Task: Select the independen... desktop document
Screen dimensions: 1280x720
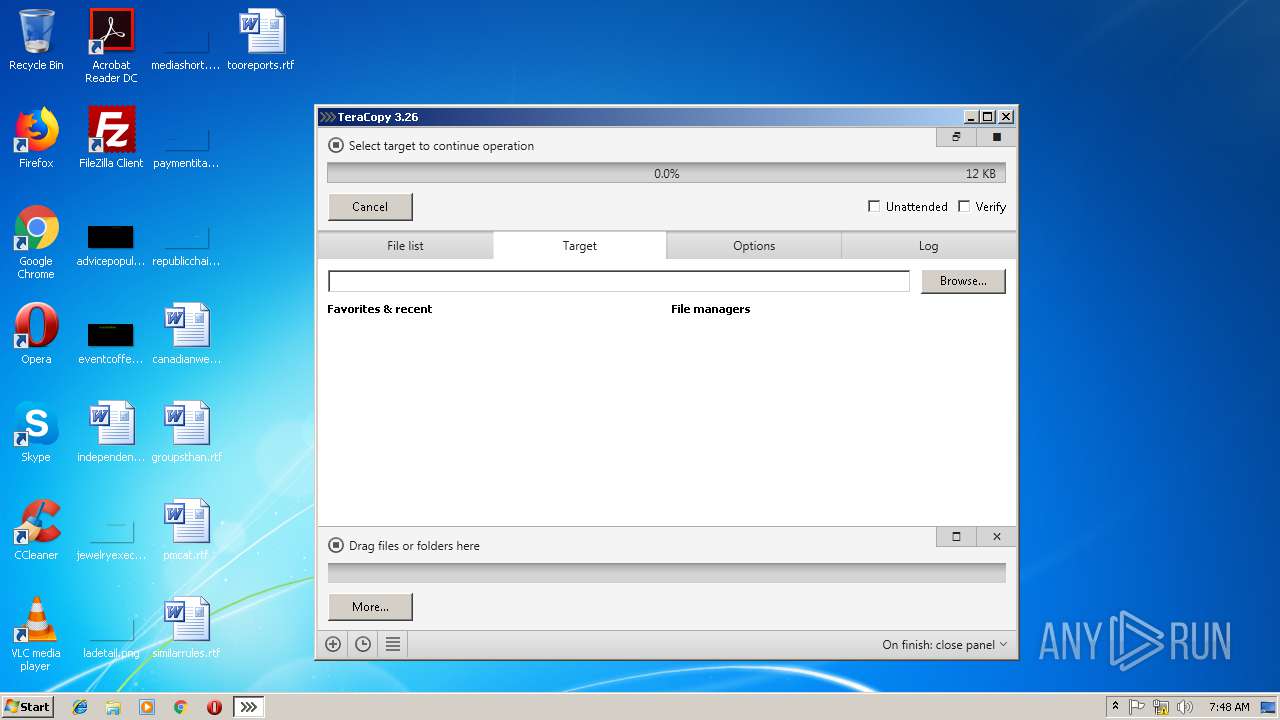Action: click(x=111, y=432)
